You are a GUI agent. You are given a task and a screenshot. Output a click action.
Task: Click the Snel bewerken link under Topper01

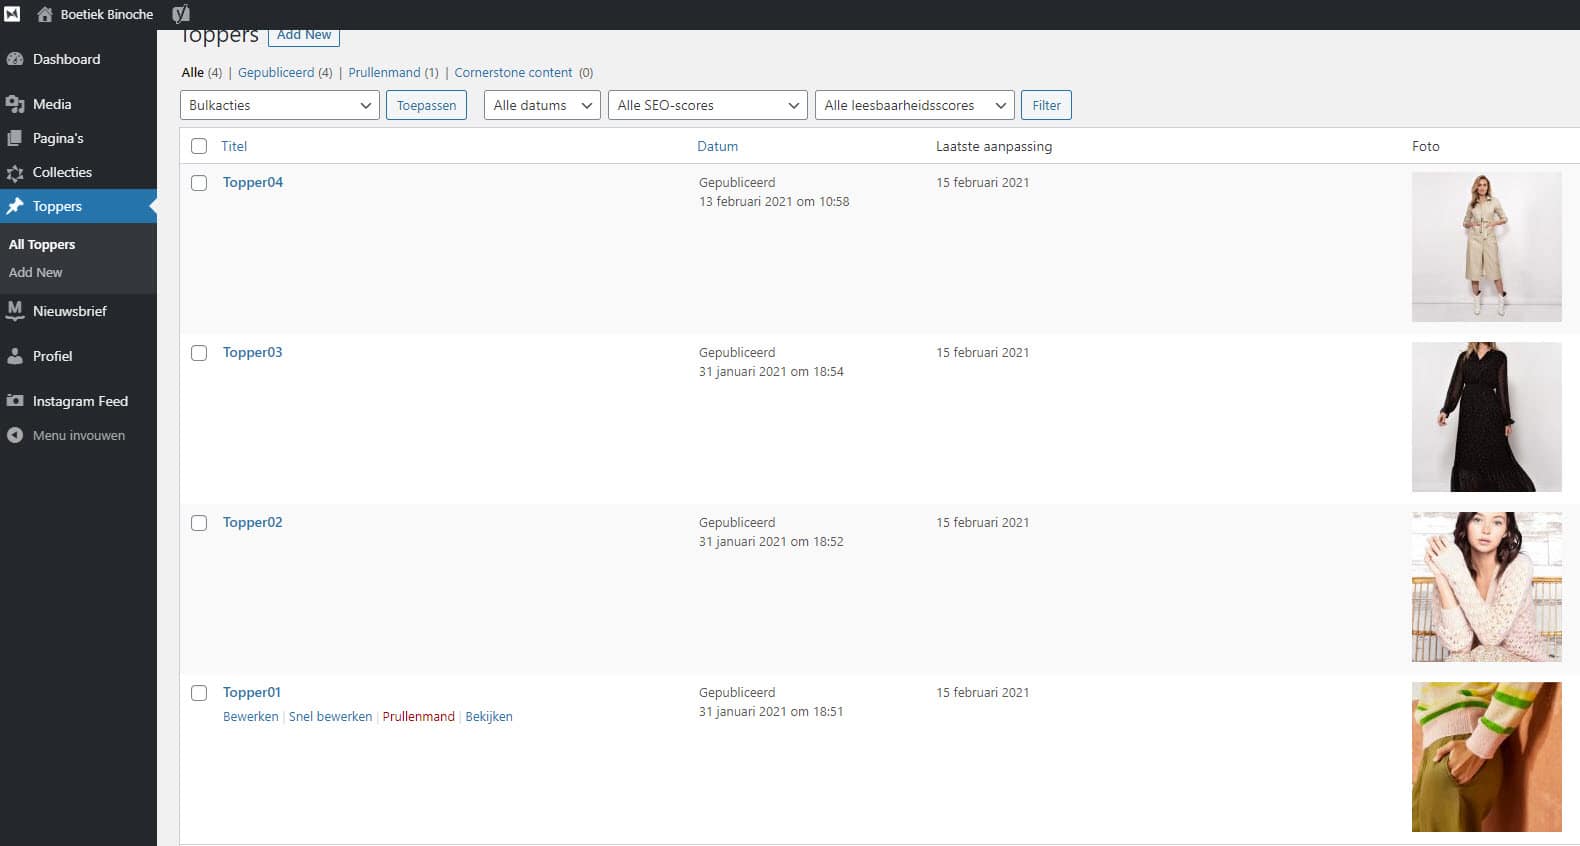tap(330, 717)
